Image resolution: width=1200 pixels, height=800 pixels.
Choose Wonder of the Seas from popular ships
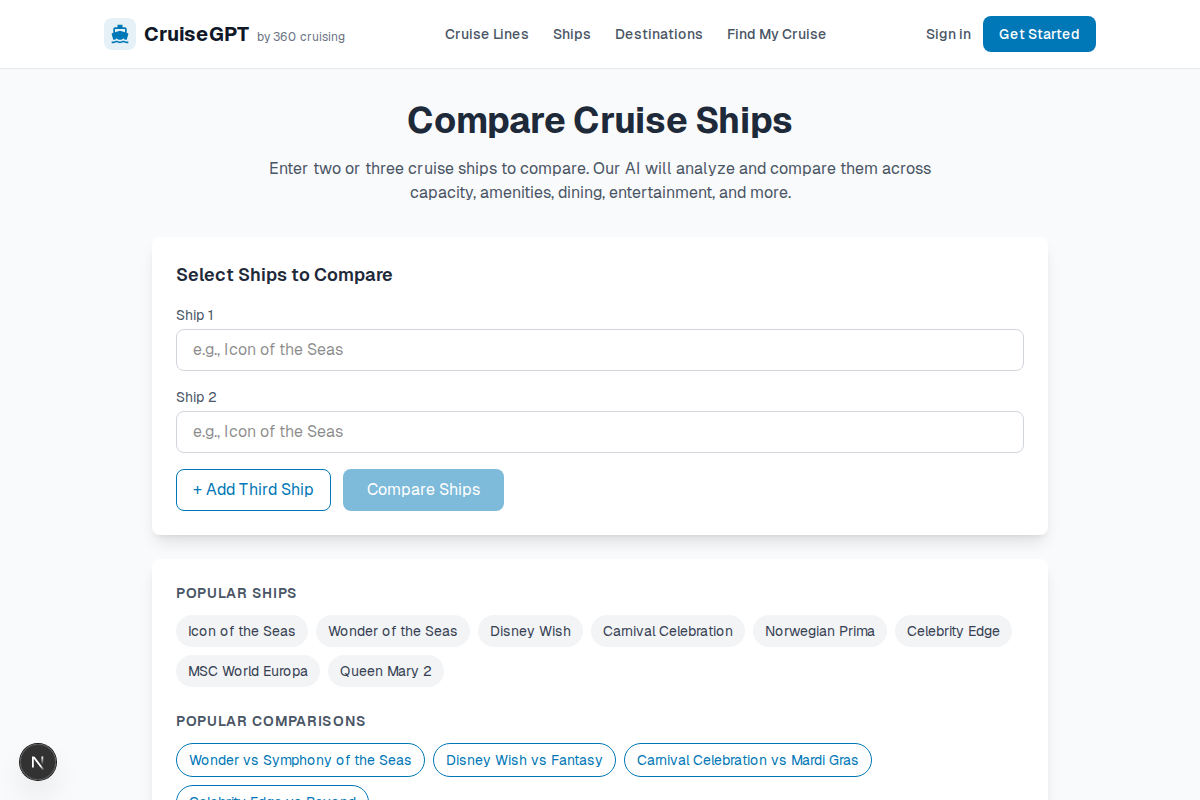point(392,631)
